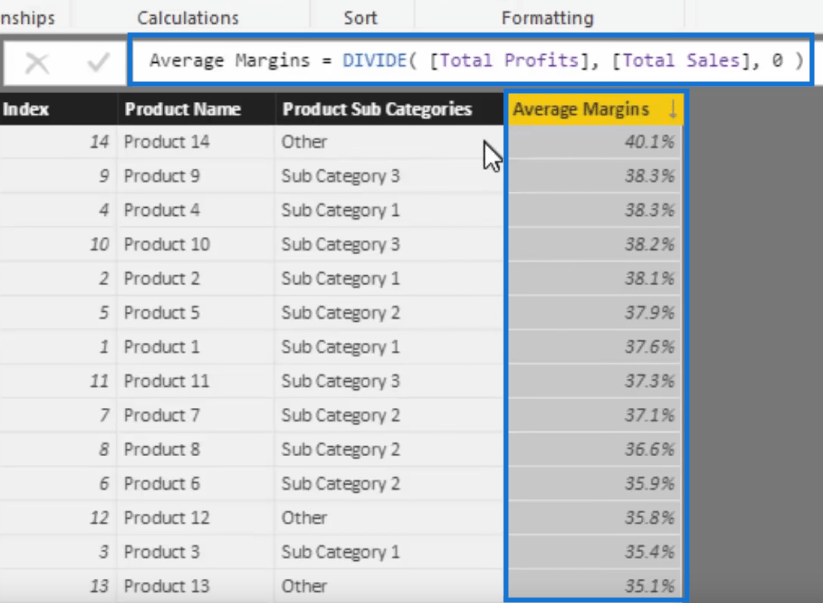Click the 35.4% margin value
The width and height of the screenshot is (823, 603).
tap(649, 552)
